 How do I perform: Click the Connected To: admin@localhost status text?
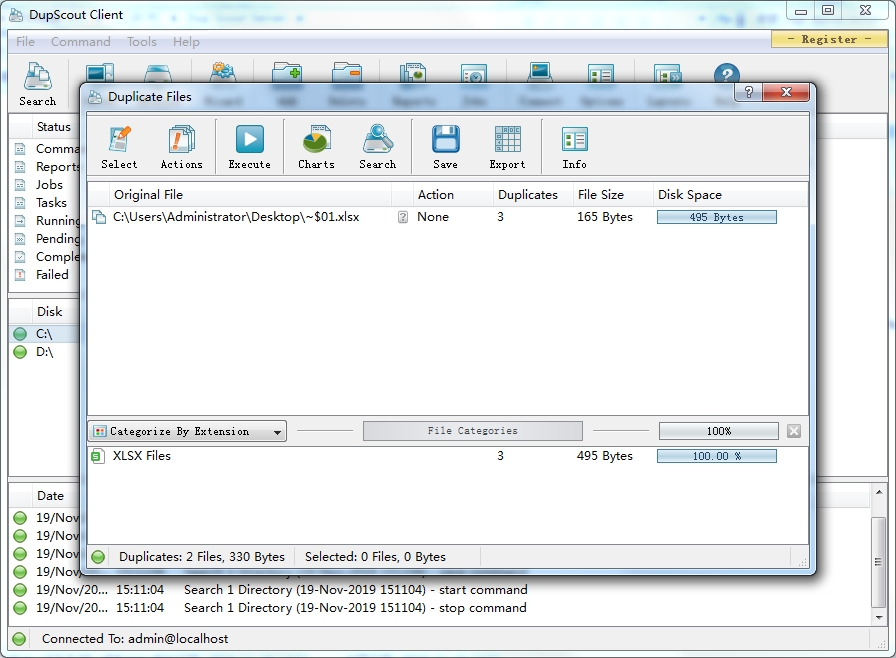[135, 639]
